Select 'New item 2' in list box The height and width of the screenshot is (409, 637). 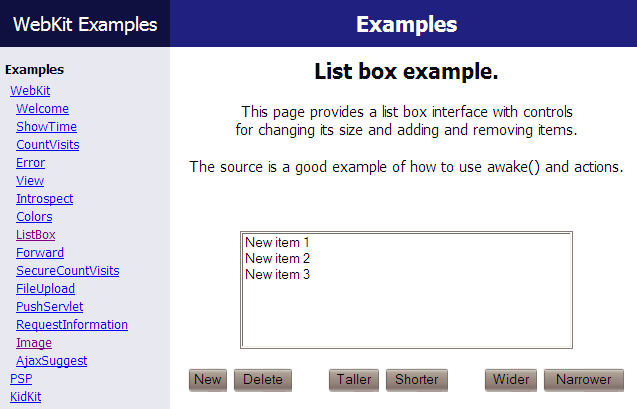tap(278, 259)
